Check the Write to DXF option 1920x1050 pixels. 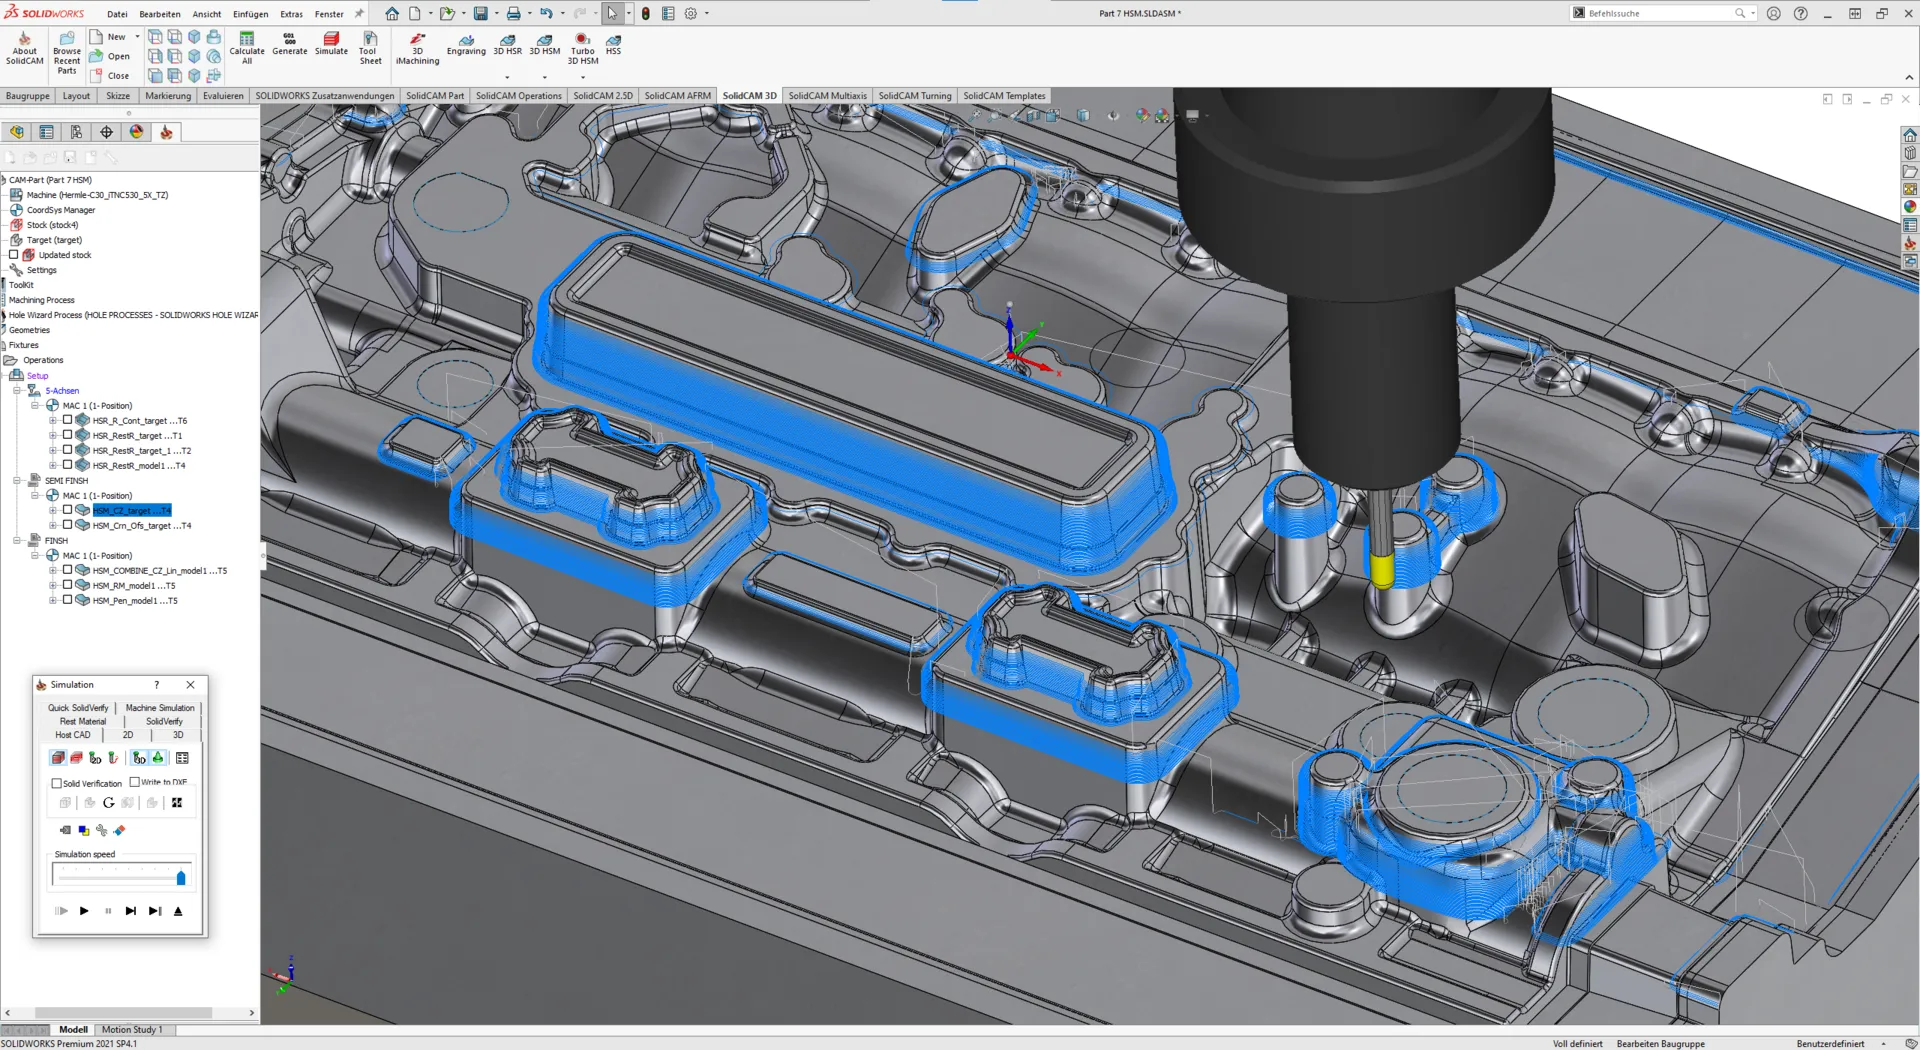136,783
